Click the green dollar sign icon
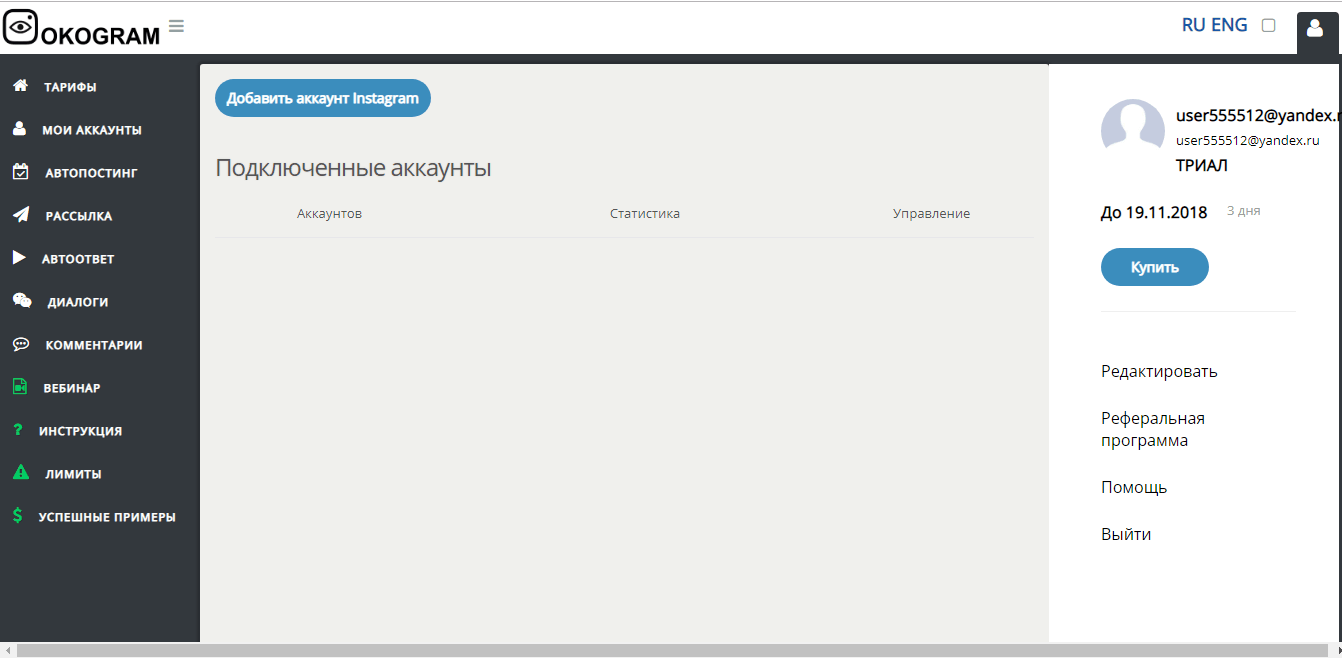Image resolution: width=1342 pixels, height=658 pixels. click(x=17, y=516)
